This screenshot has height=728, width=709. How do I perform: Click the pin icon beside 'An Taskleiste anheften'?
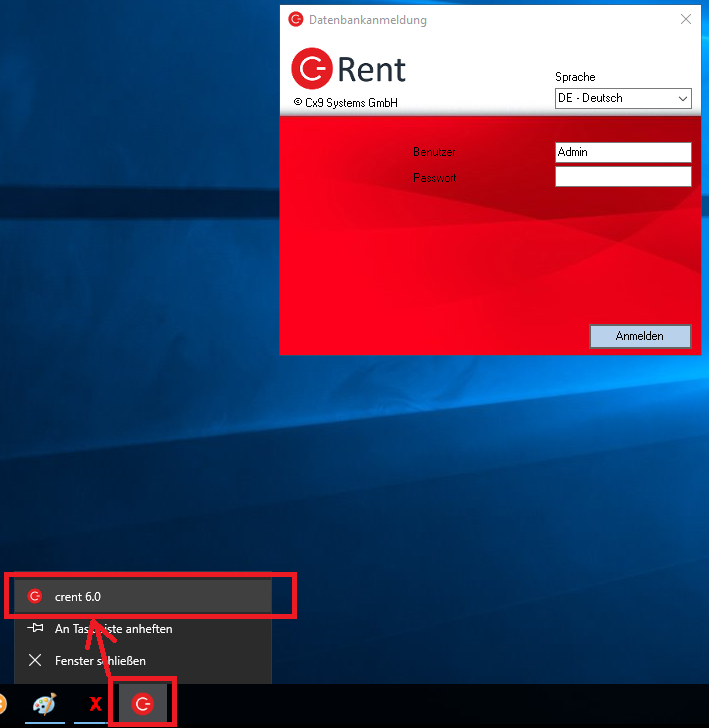[35, 629]
